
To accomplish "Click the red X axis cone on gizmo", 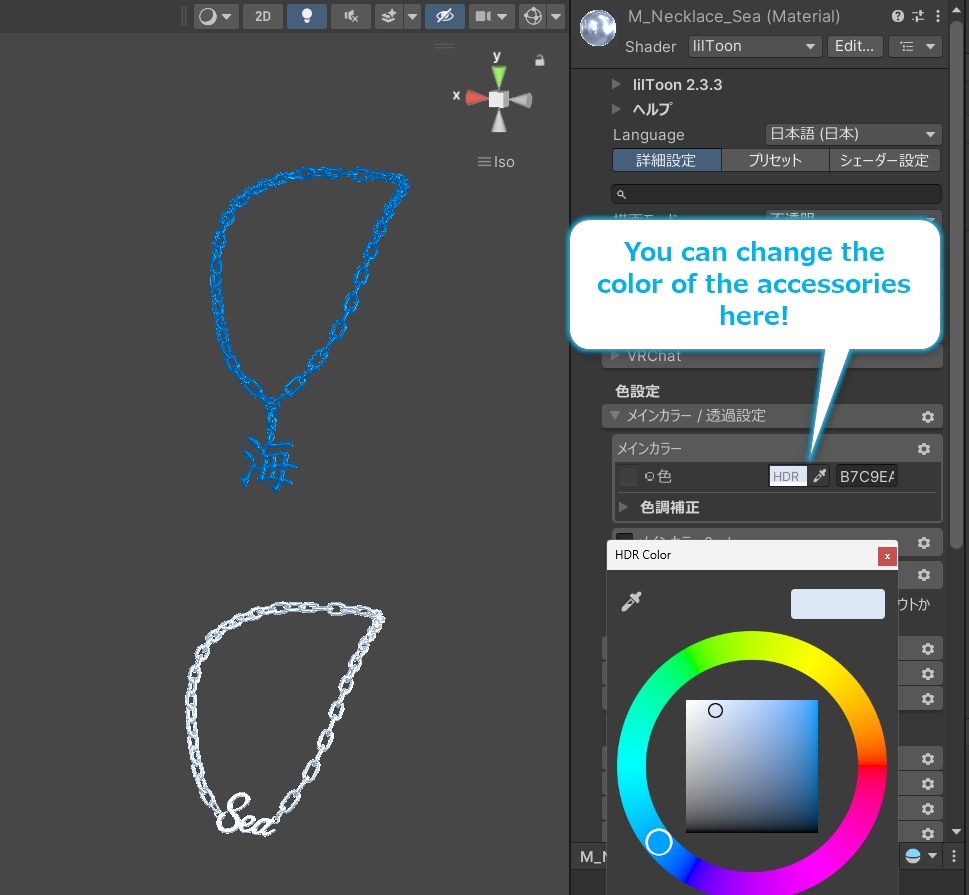I will coord(476,98).
